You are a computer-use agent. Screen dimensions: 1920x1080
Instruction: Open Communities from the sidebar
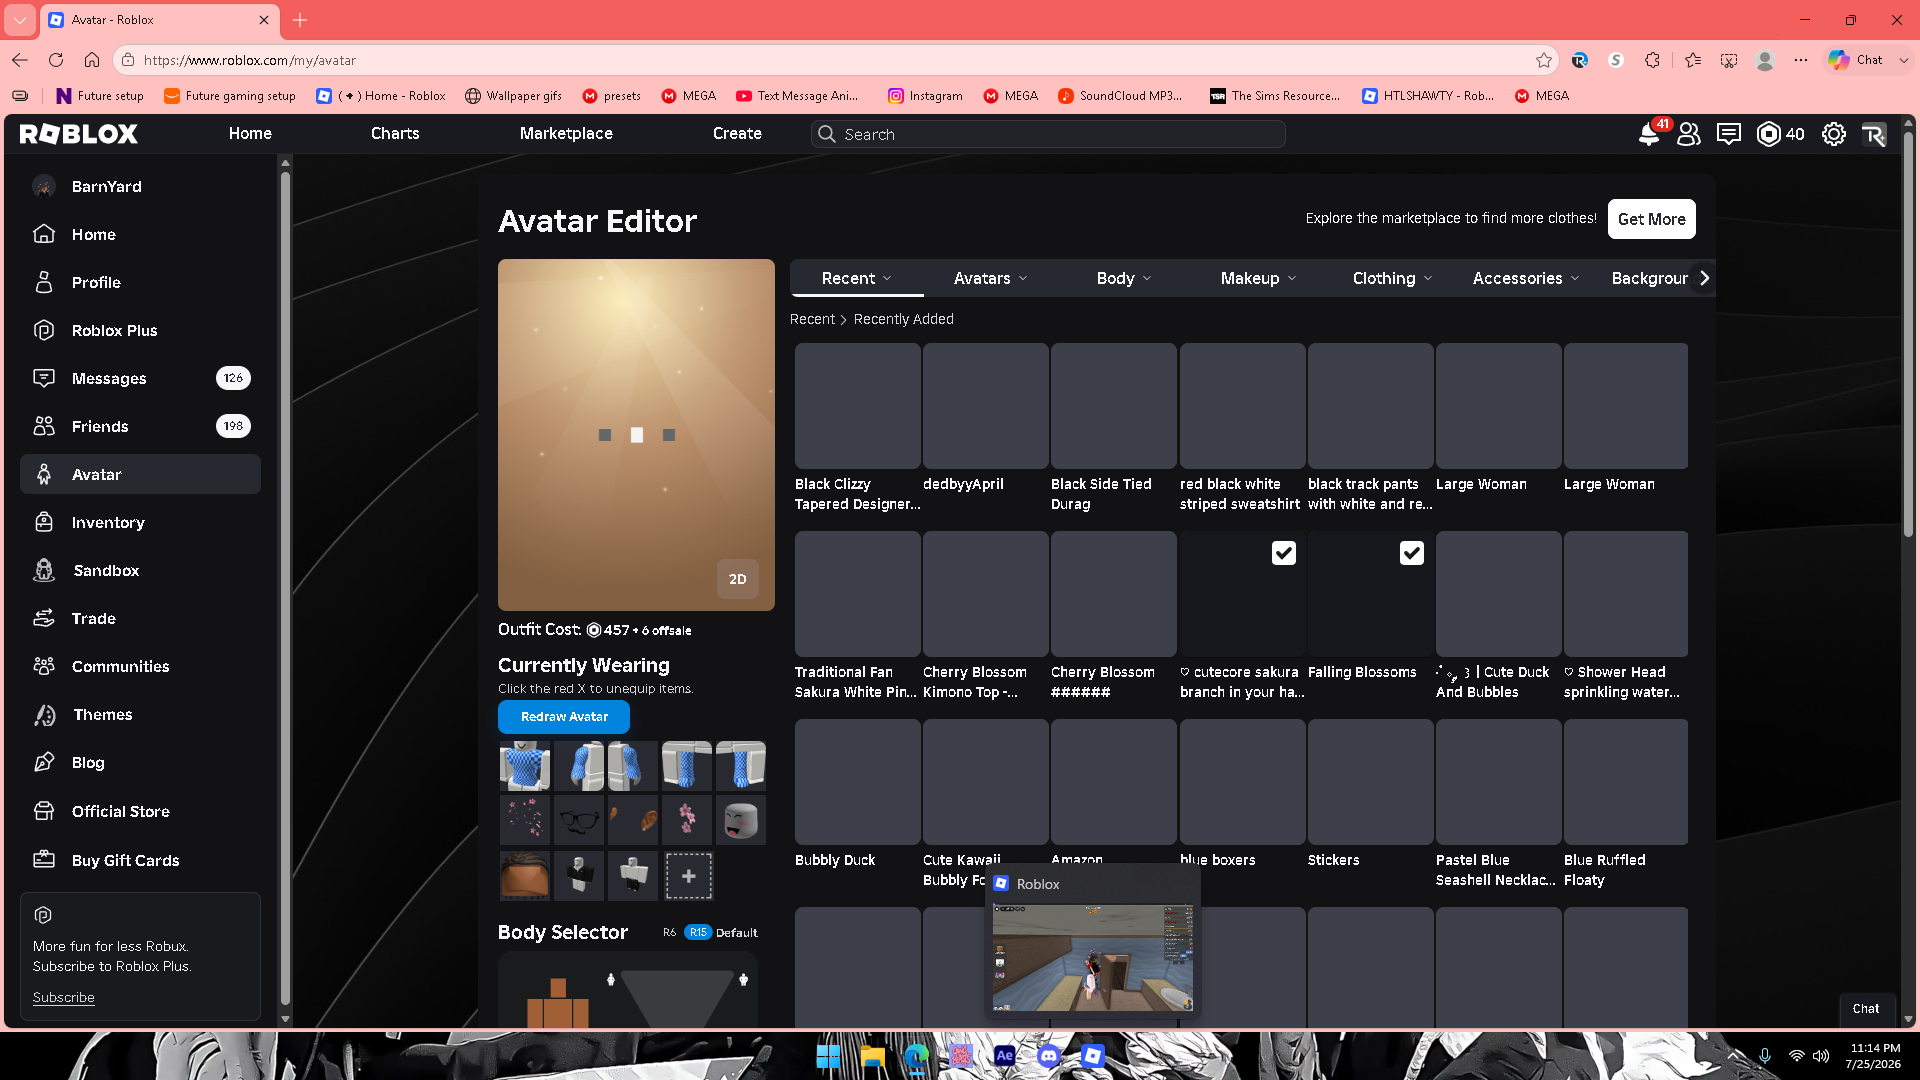point(140,666)
